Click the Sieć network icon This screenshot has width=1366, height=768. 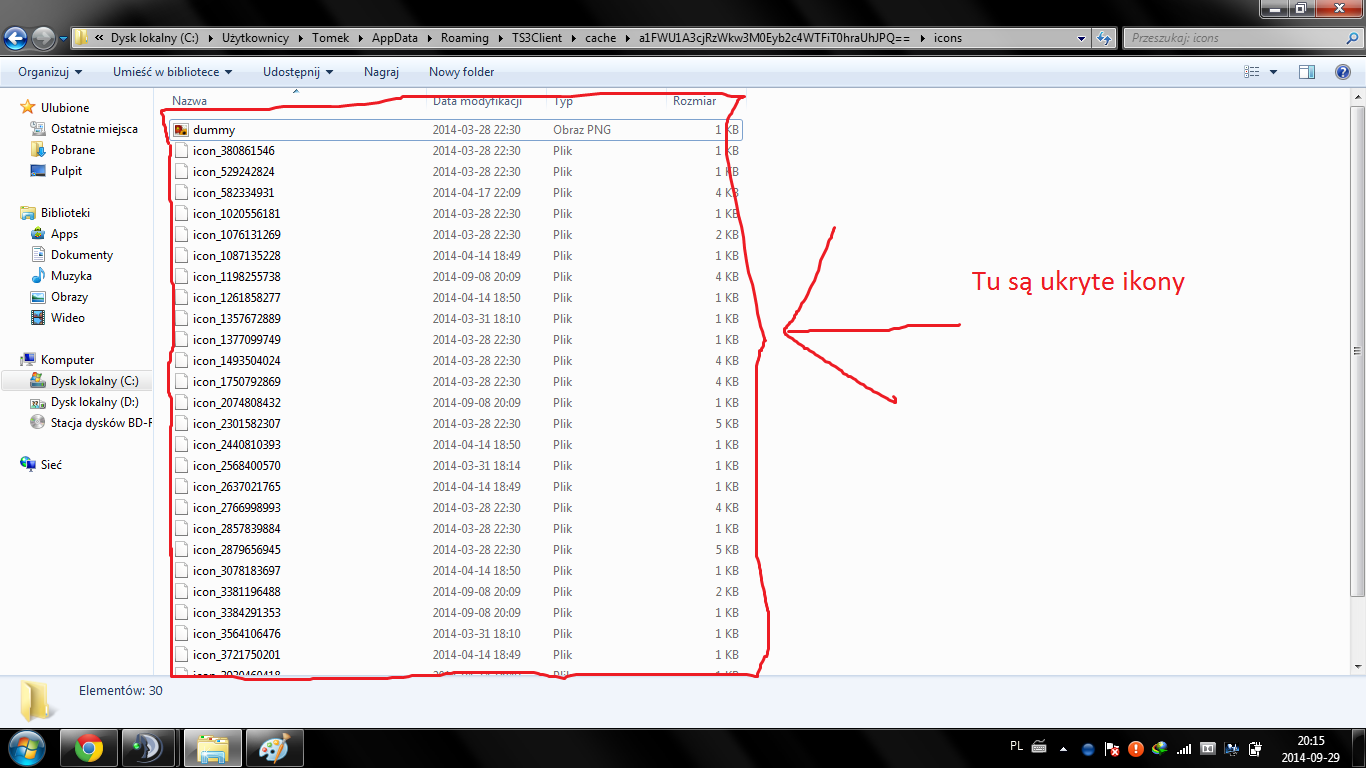[28, 465]
